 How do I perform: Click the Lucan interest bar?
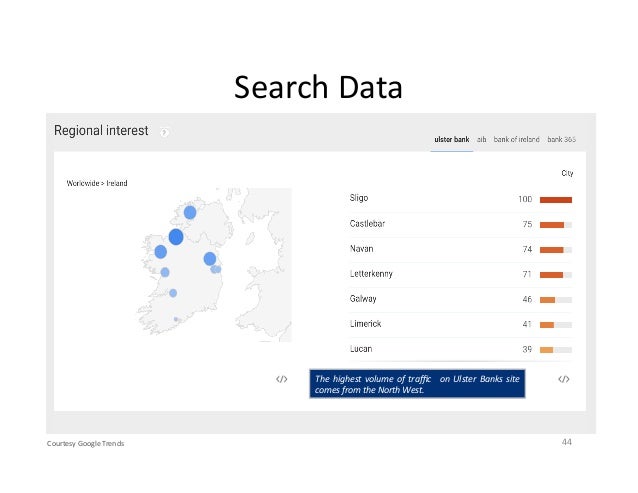click(x=556, y=350)
